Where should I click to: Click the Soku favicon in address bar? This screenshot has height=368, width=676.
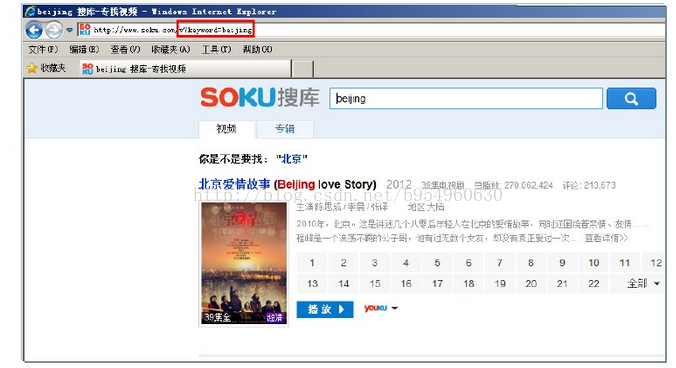(85, 30)
